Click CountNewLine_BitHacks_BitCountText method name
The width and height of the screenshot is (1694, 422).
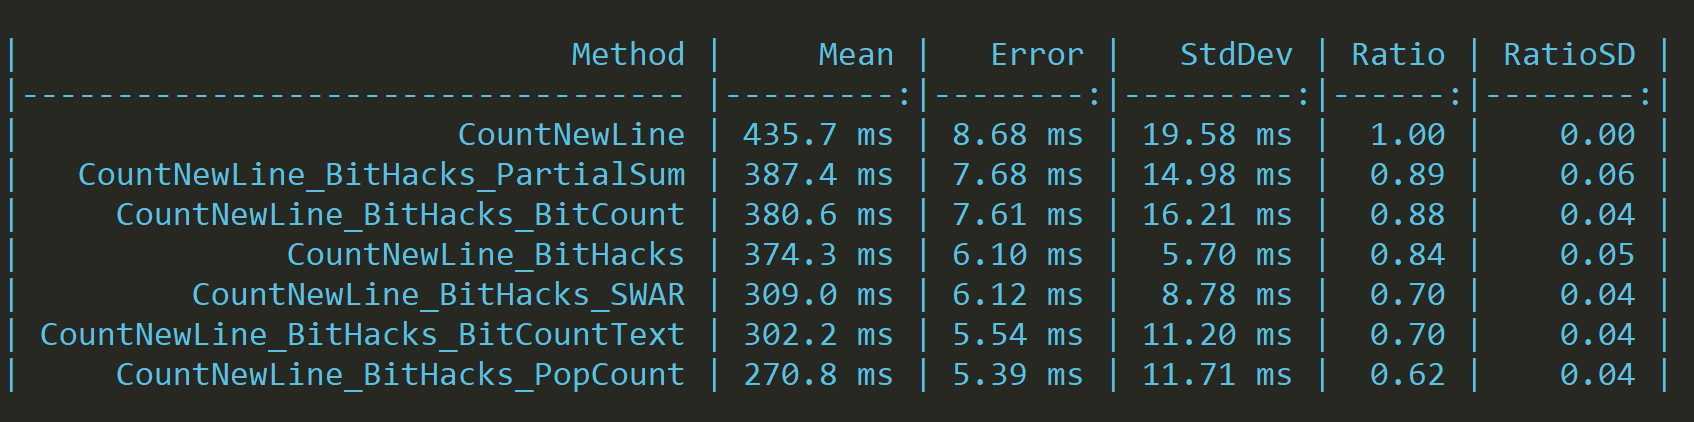click(x=362, y=335)
